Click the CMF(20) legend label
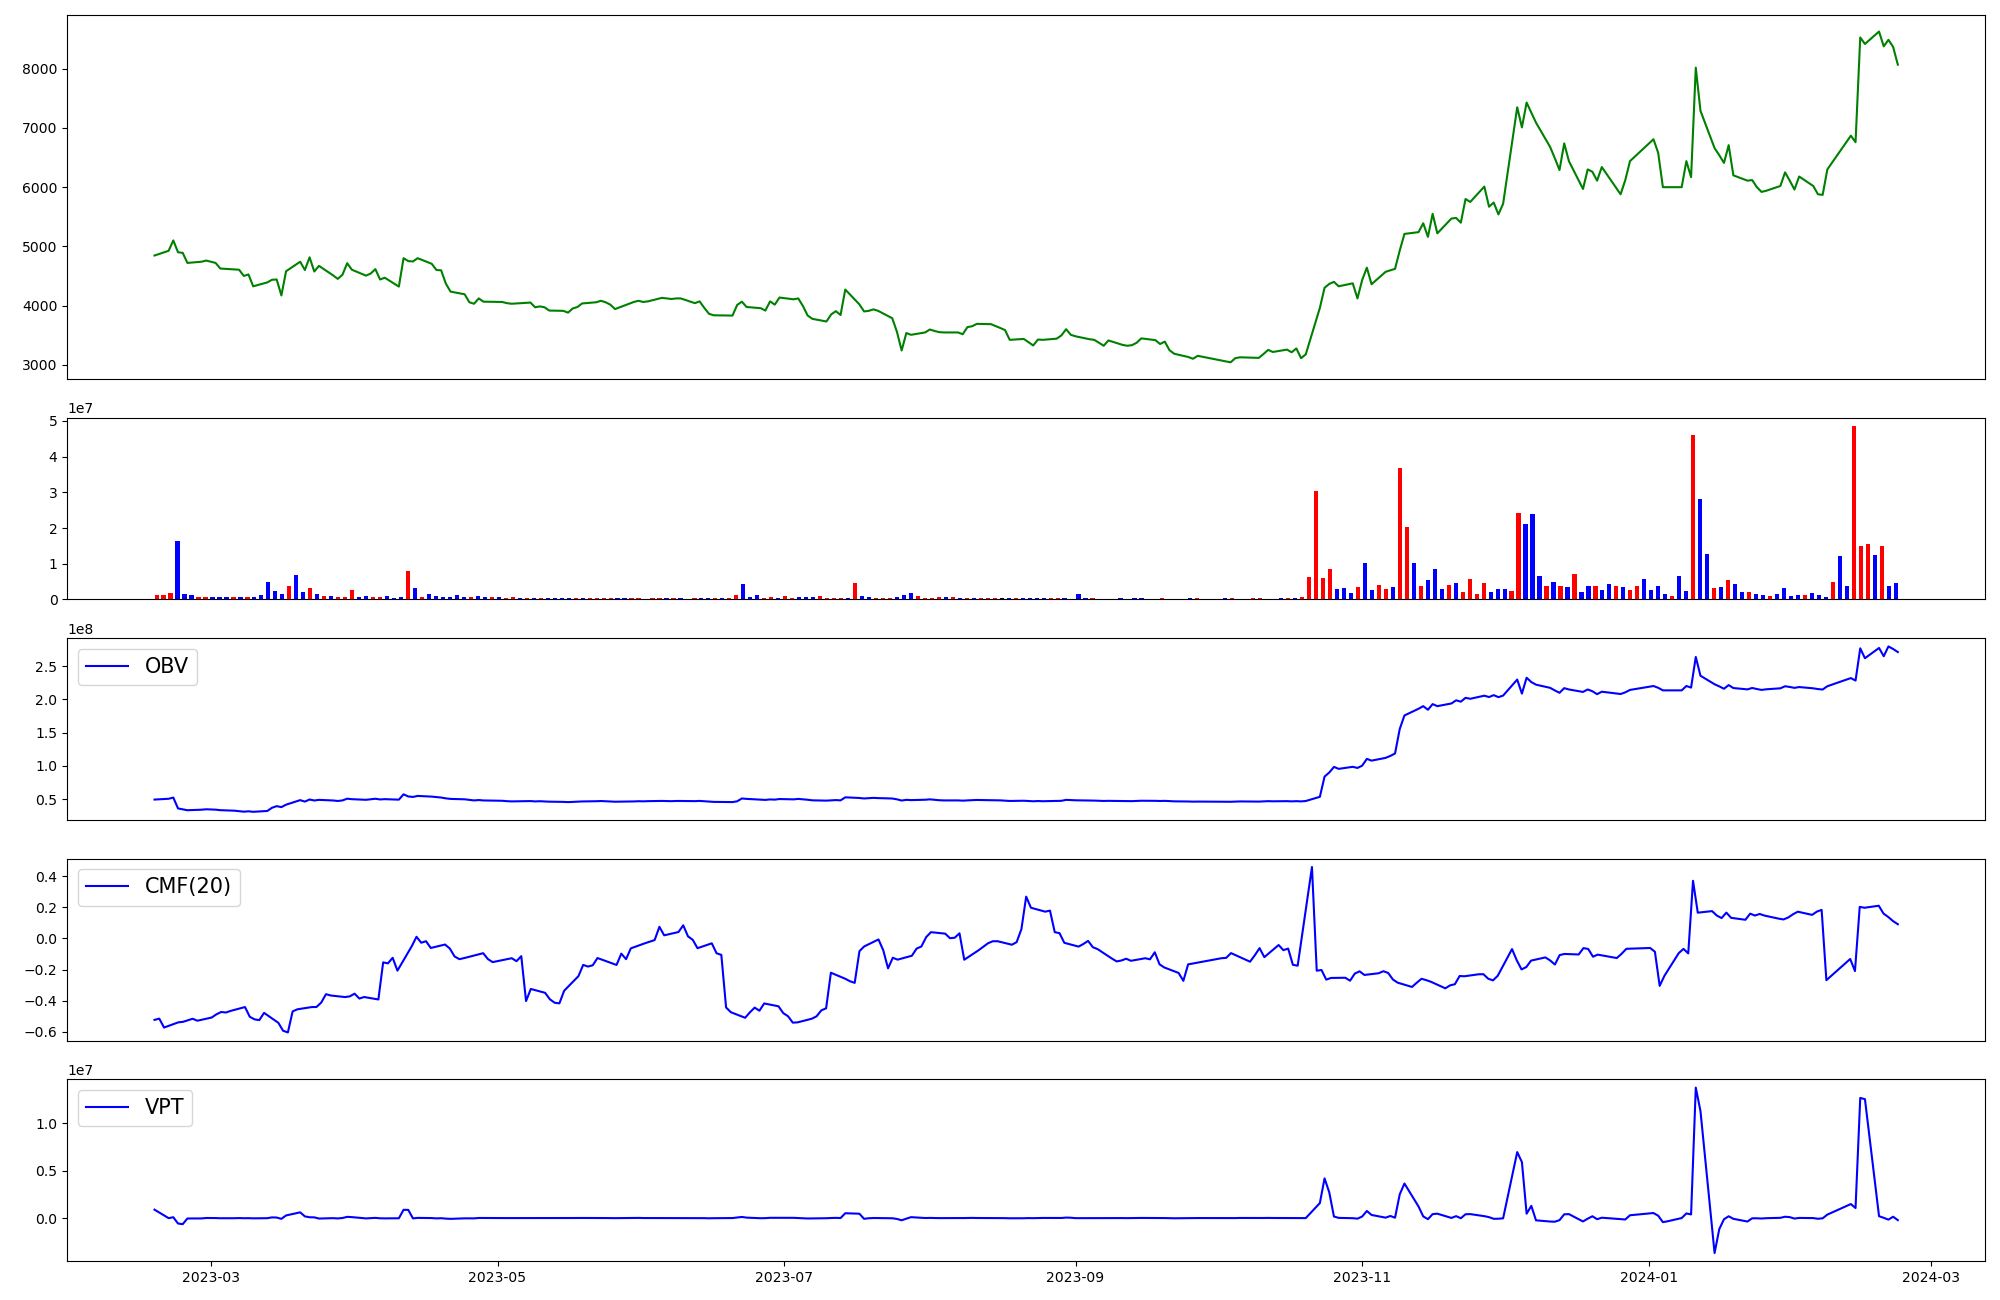2000x1300 pixels. [187, 886]
